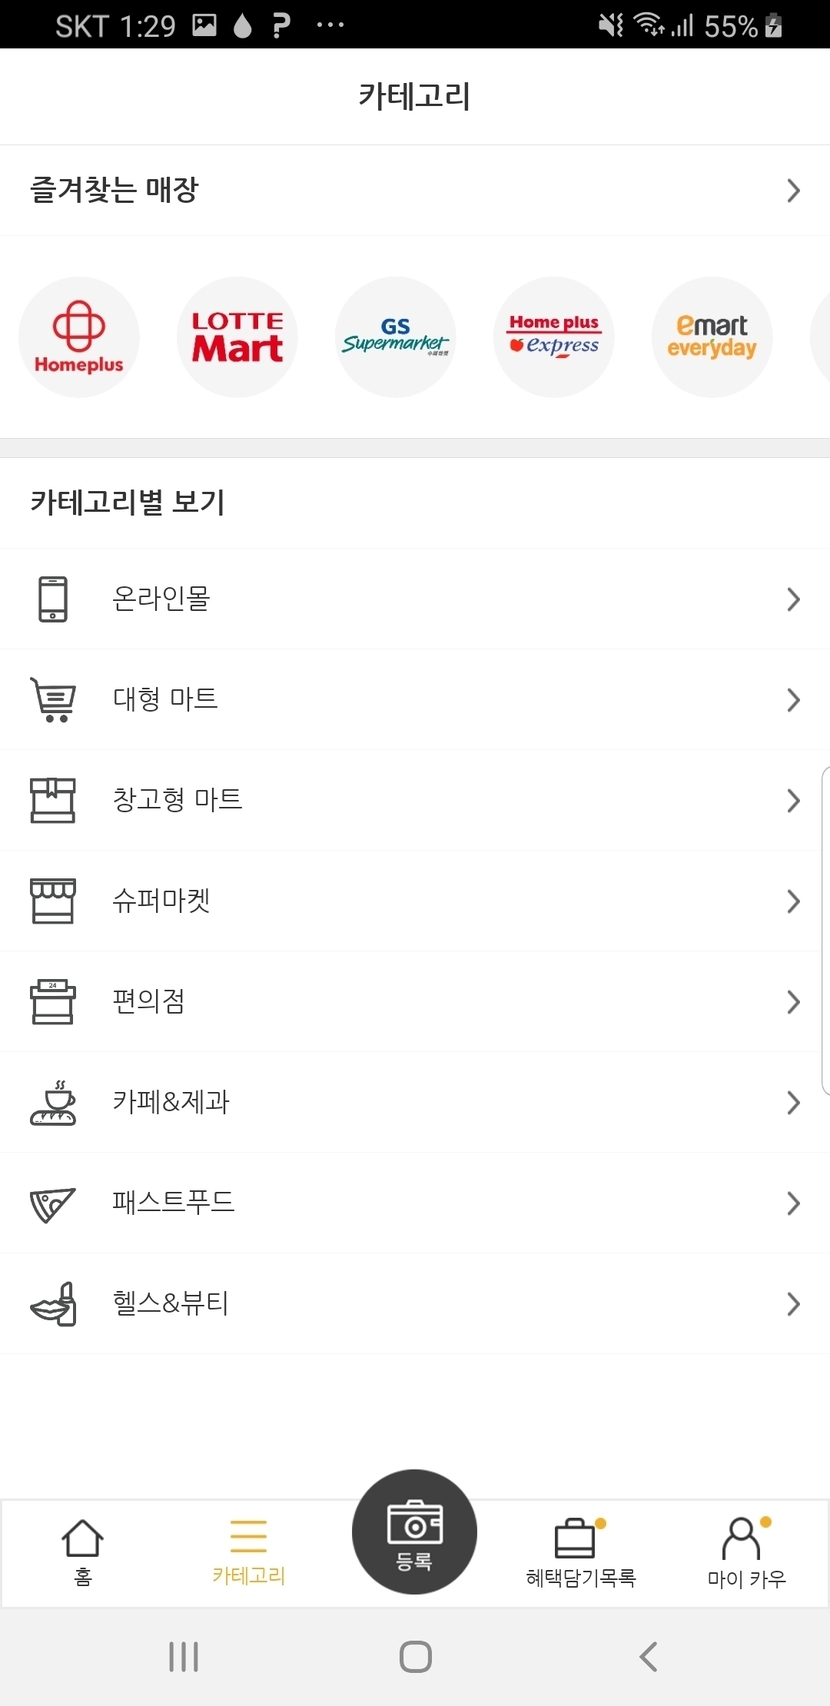The width and height of the screenshot is (830, 1706).
Task: Open the 헬스&뷰티 chevron arrow
Action: click(793, 1304)
